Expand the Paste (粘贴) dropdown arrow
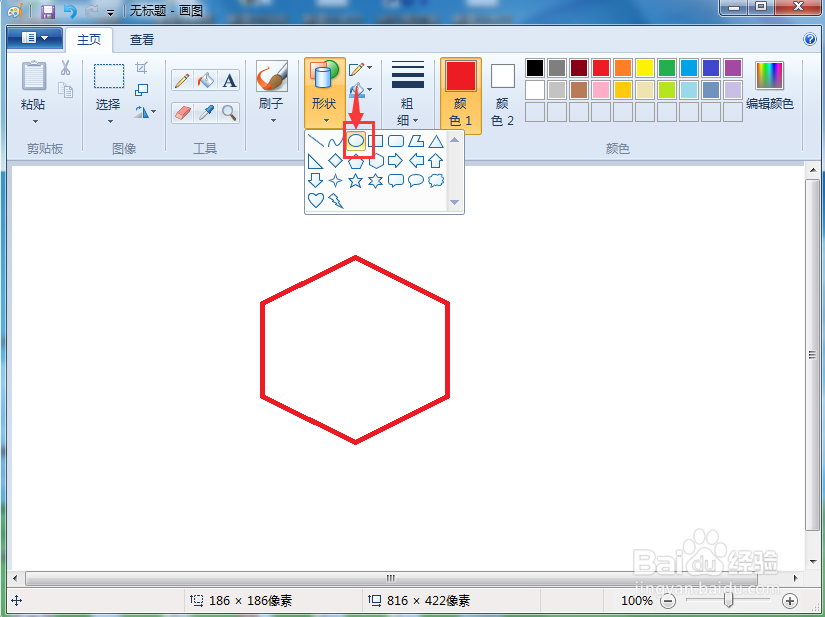Viewport: 825px width, 617px height. (x=35, y=122)
